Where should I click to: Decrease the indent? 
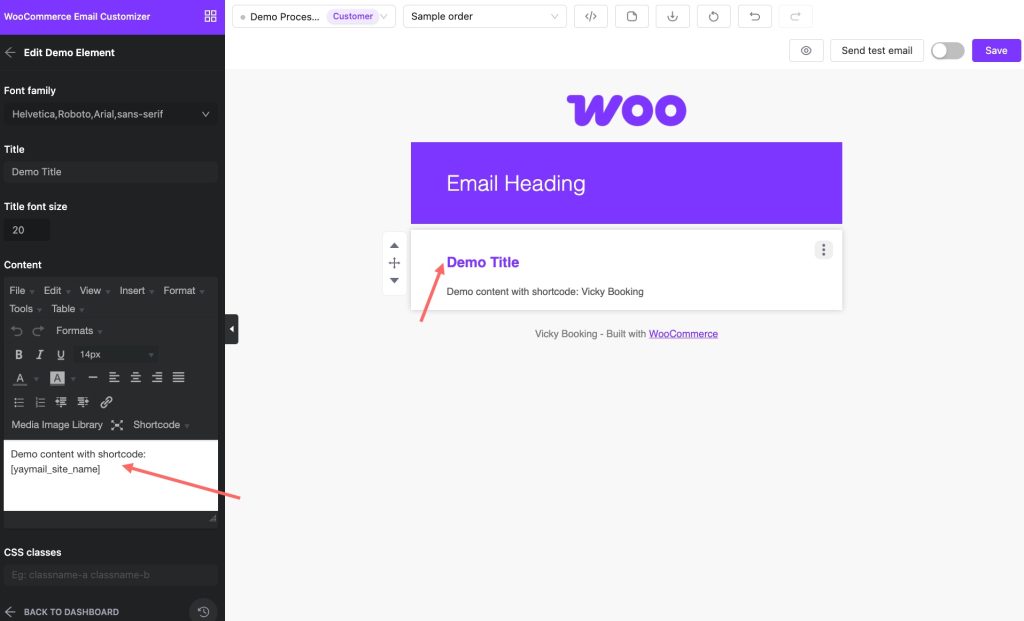click(61, 402)
